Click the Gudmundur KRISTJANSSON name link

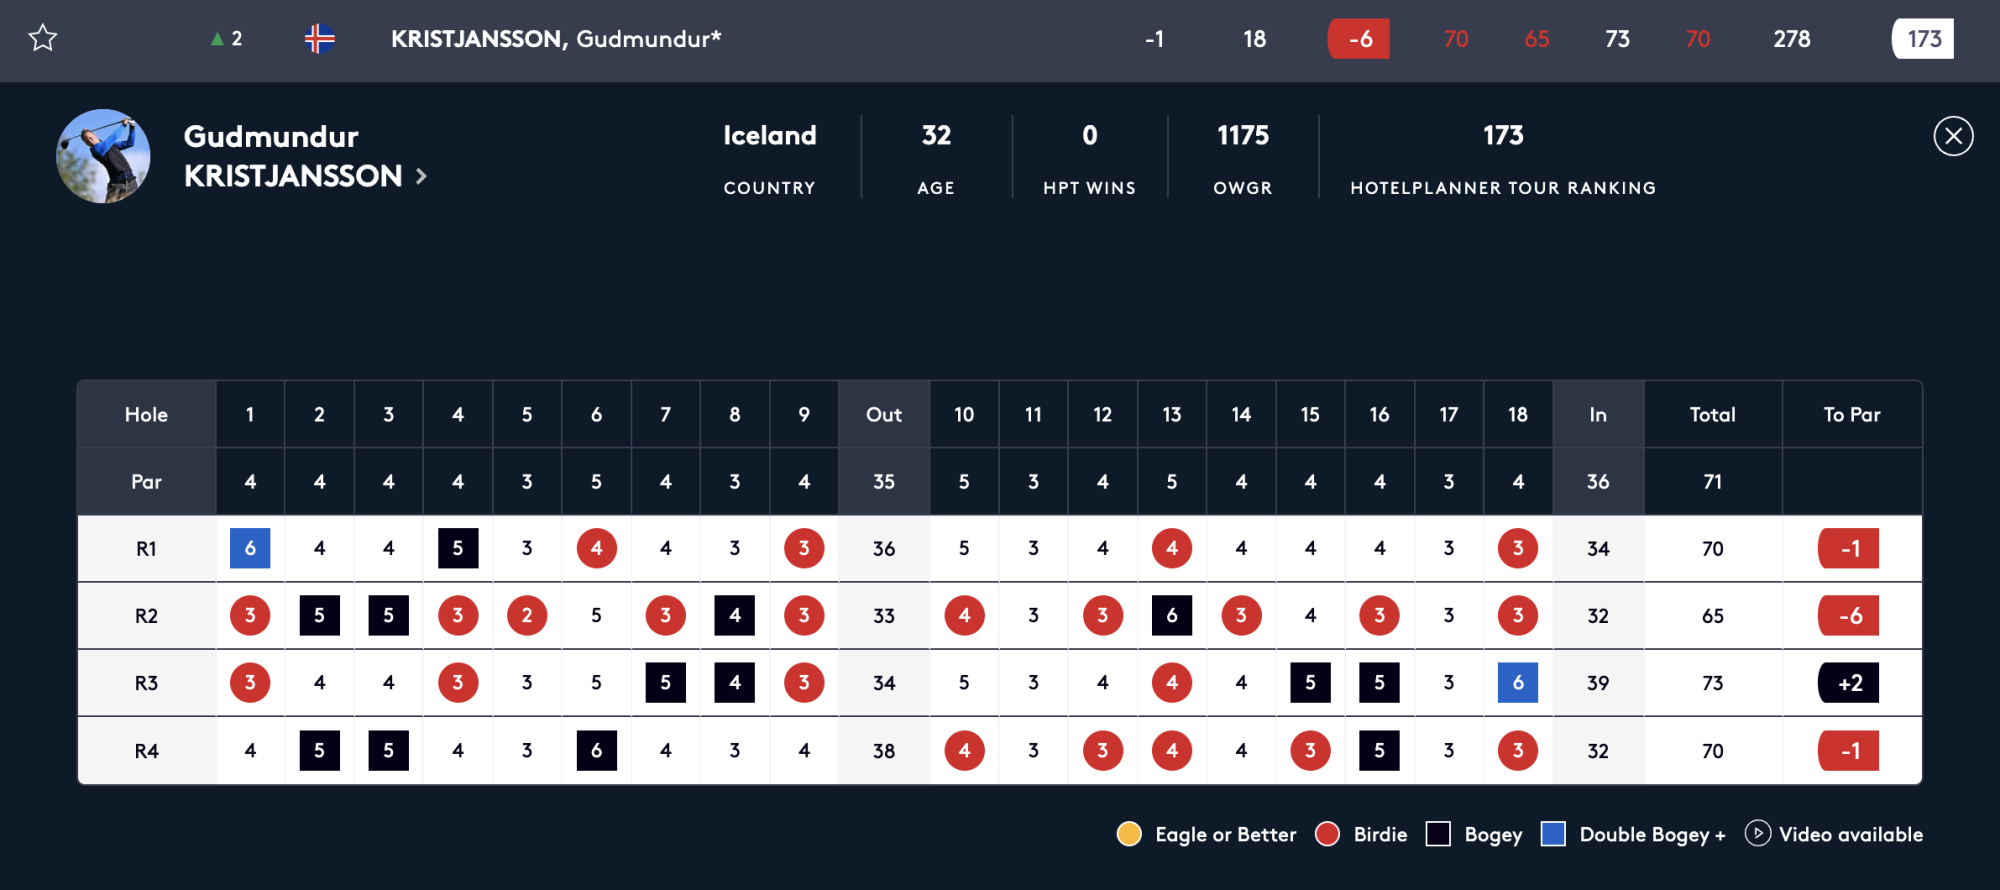(x=293, y=156)
